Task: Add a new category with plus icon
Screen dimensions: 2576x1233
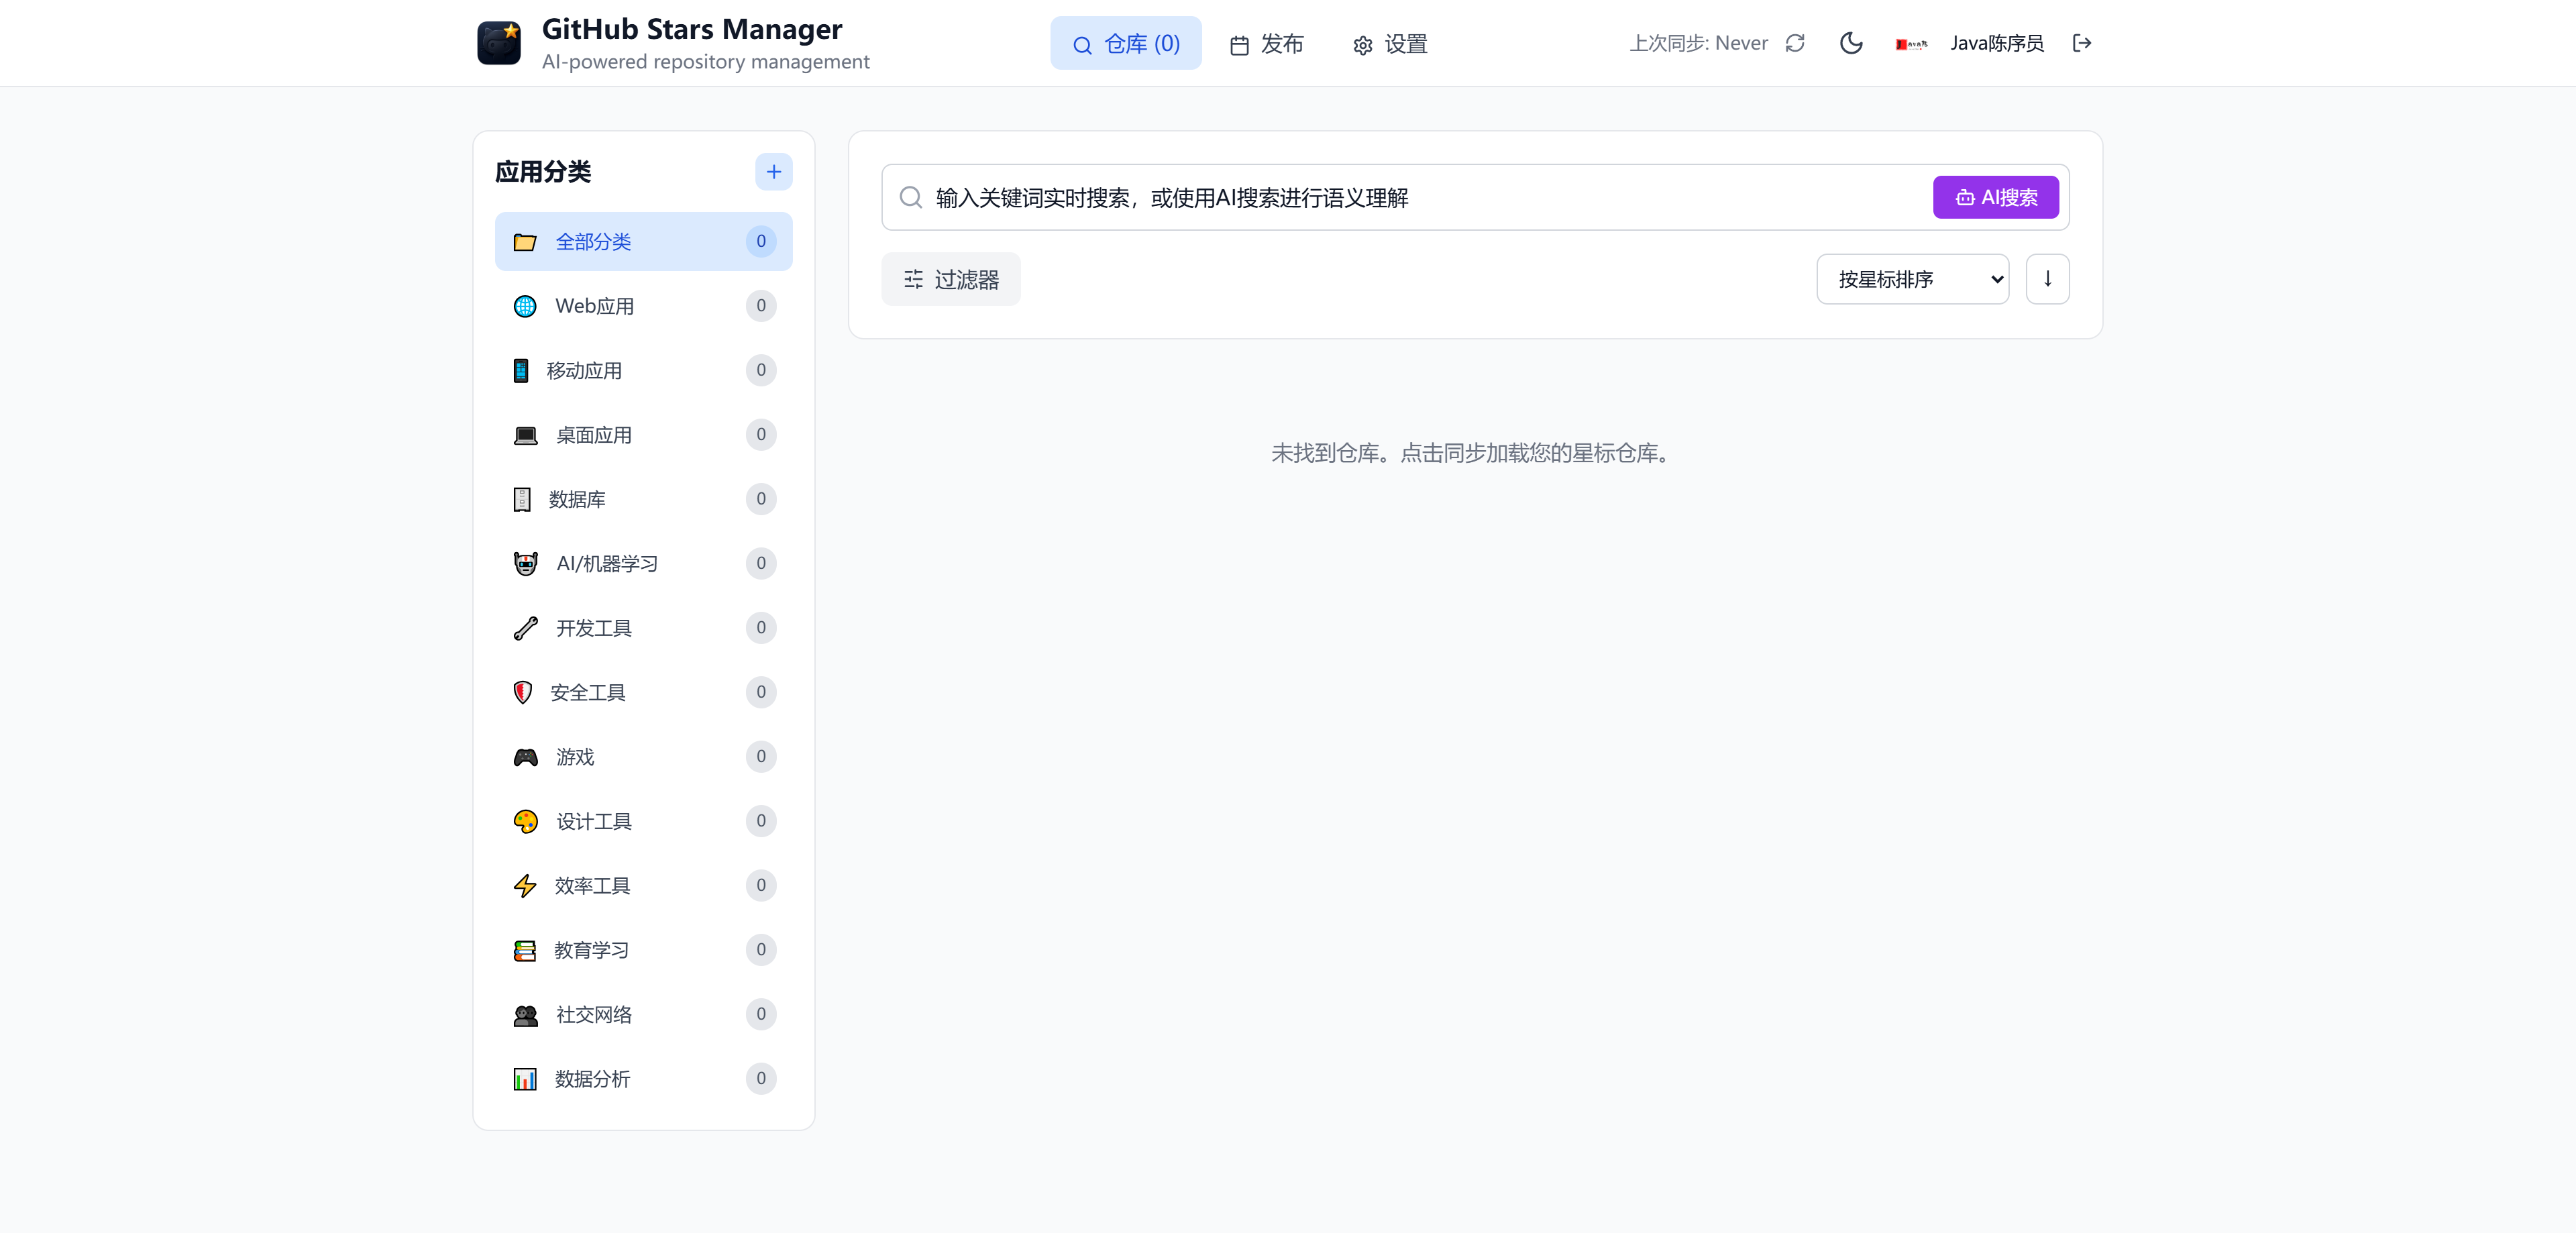Action: click(773, 172)
